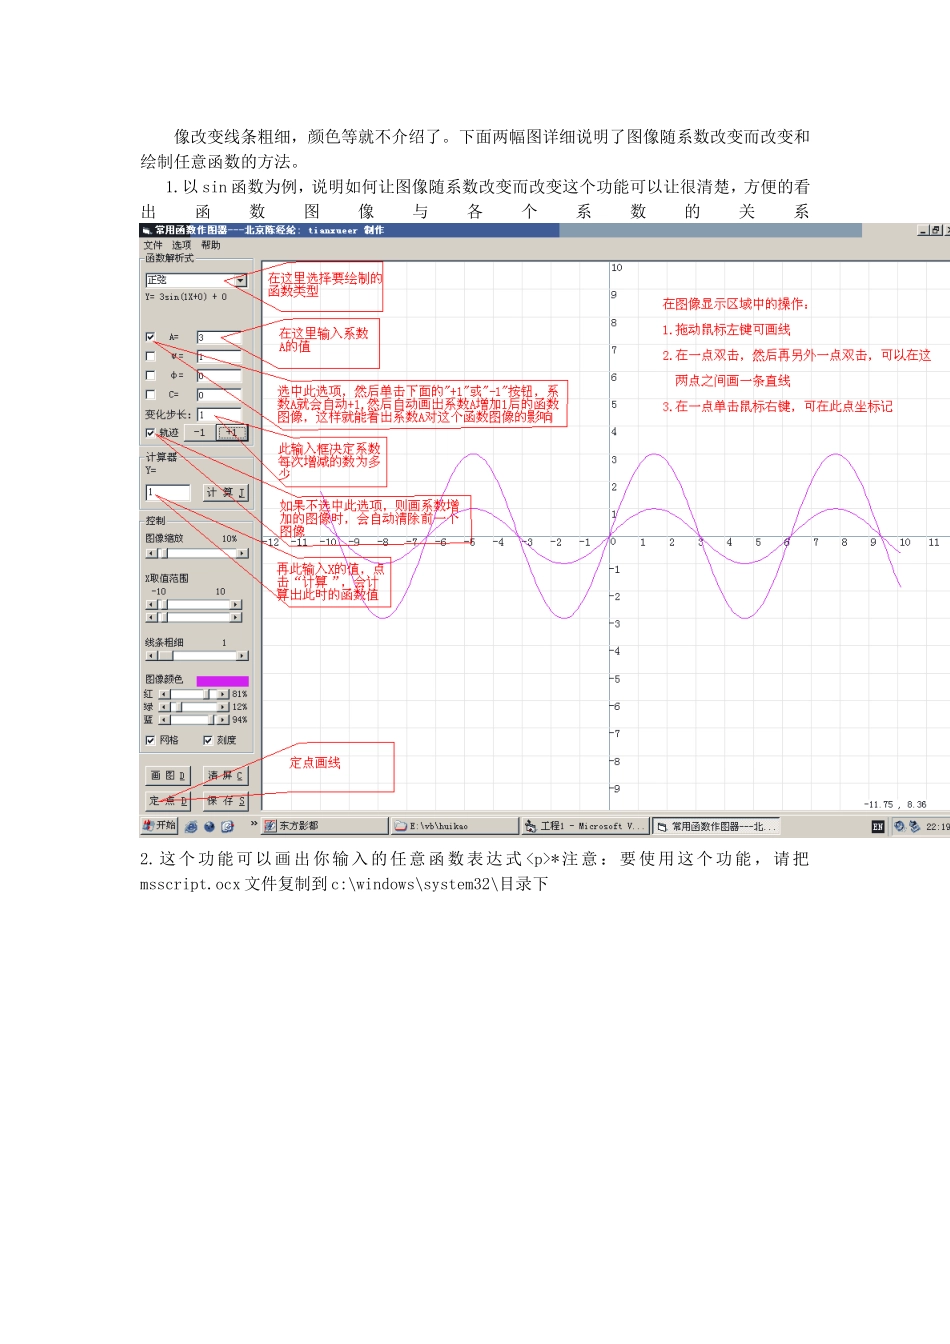This screenshot has width=950, height=1344.
Task: Open the 选项 menu
Action: tap(181, 245)
